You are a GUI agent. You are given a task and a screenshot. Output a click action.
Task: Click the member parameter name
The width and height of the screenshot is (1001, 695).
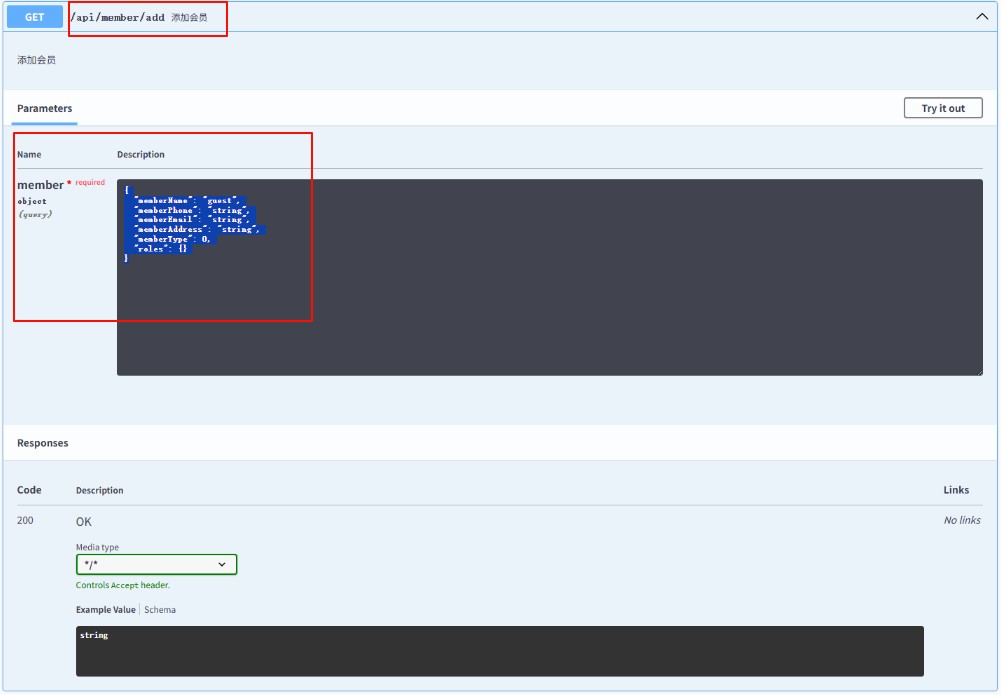[40, 185]
